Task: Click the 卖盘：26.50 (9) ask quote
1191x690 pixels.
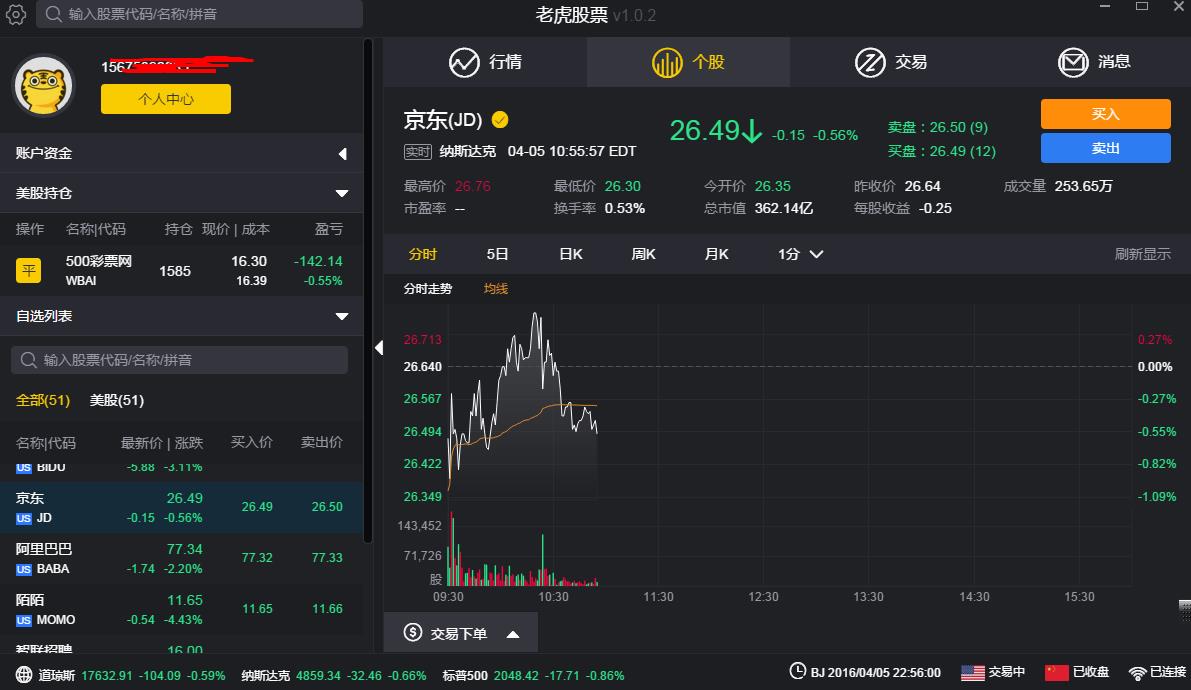Action: coord(938,127)
